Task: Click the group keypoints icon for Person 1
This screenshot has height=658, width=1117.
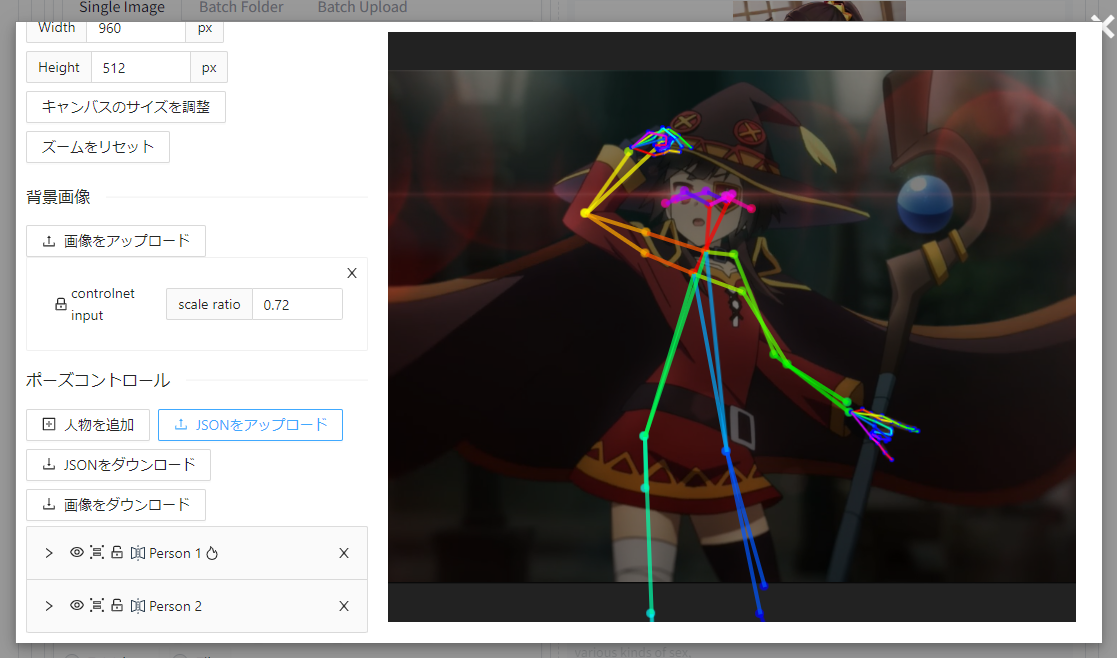Action: [x=97, y=553]
